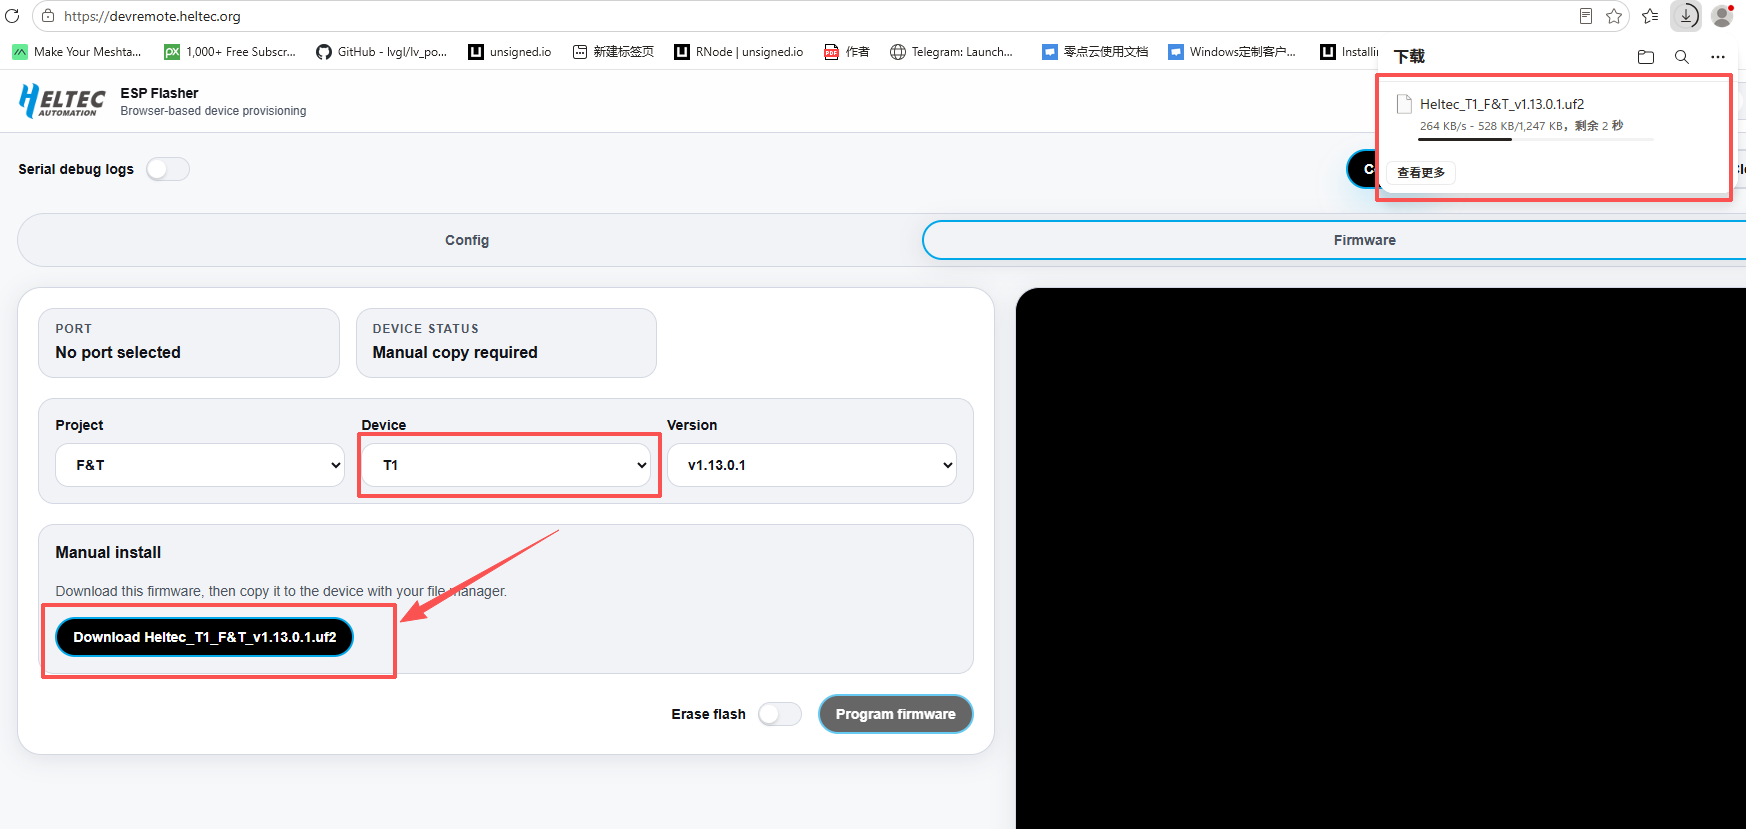Toggle the browser downloads toolbar icon
Image resolution: width=1746 pixels, height=829 pixels.
coord(1686,16)
